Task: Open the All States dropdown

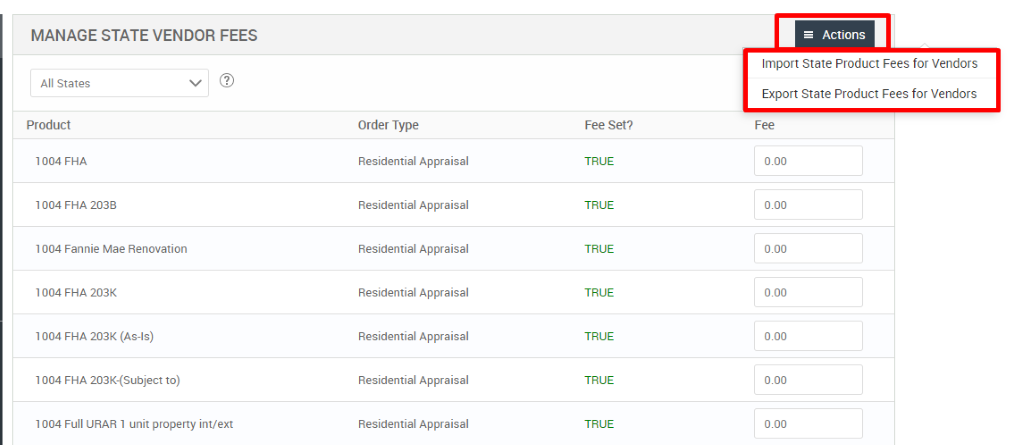Action: [x=120, y=83]
